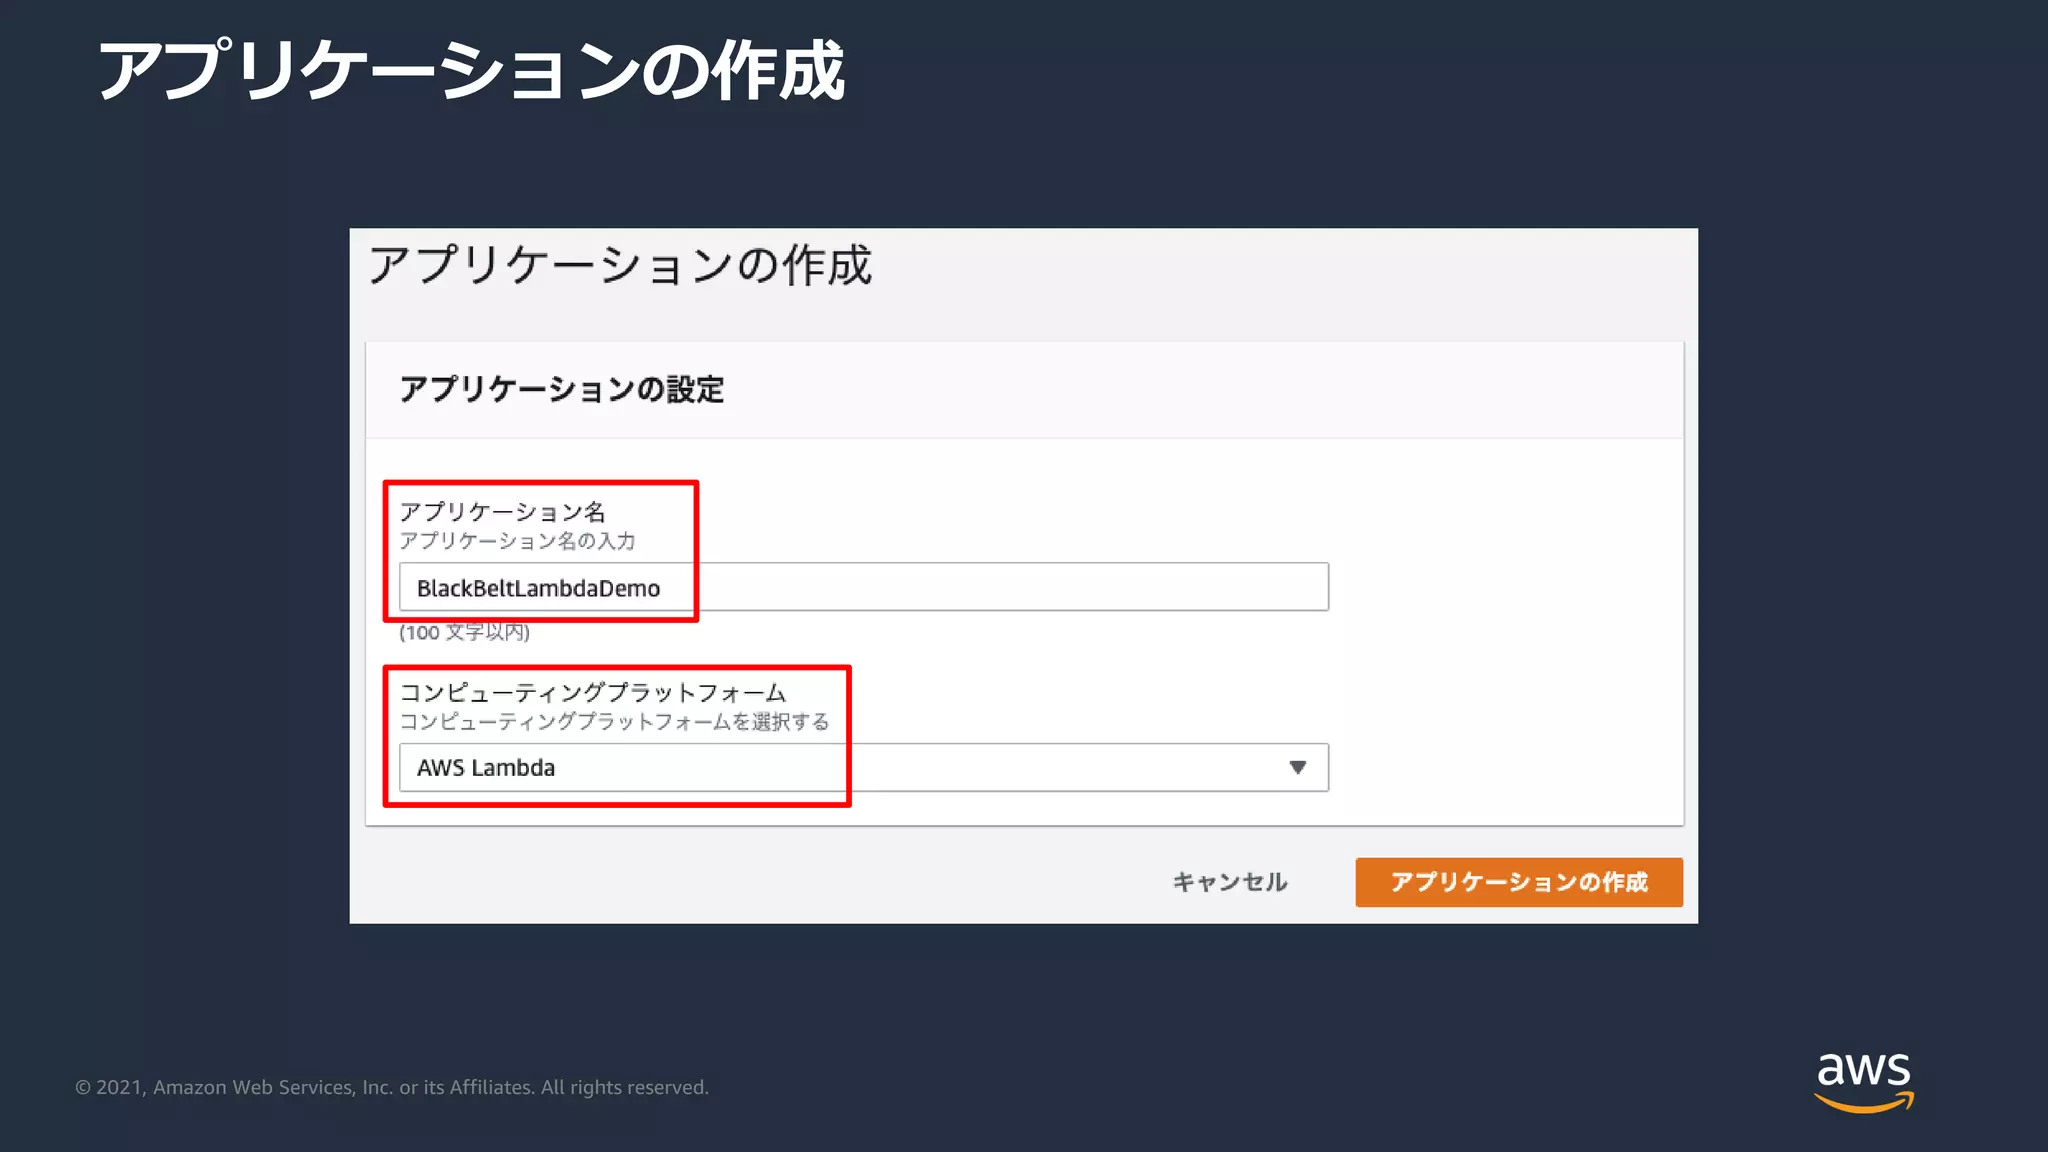Click the キャンセル button
This screenshot has height=1152, width=2048.
click(1230, 882)
